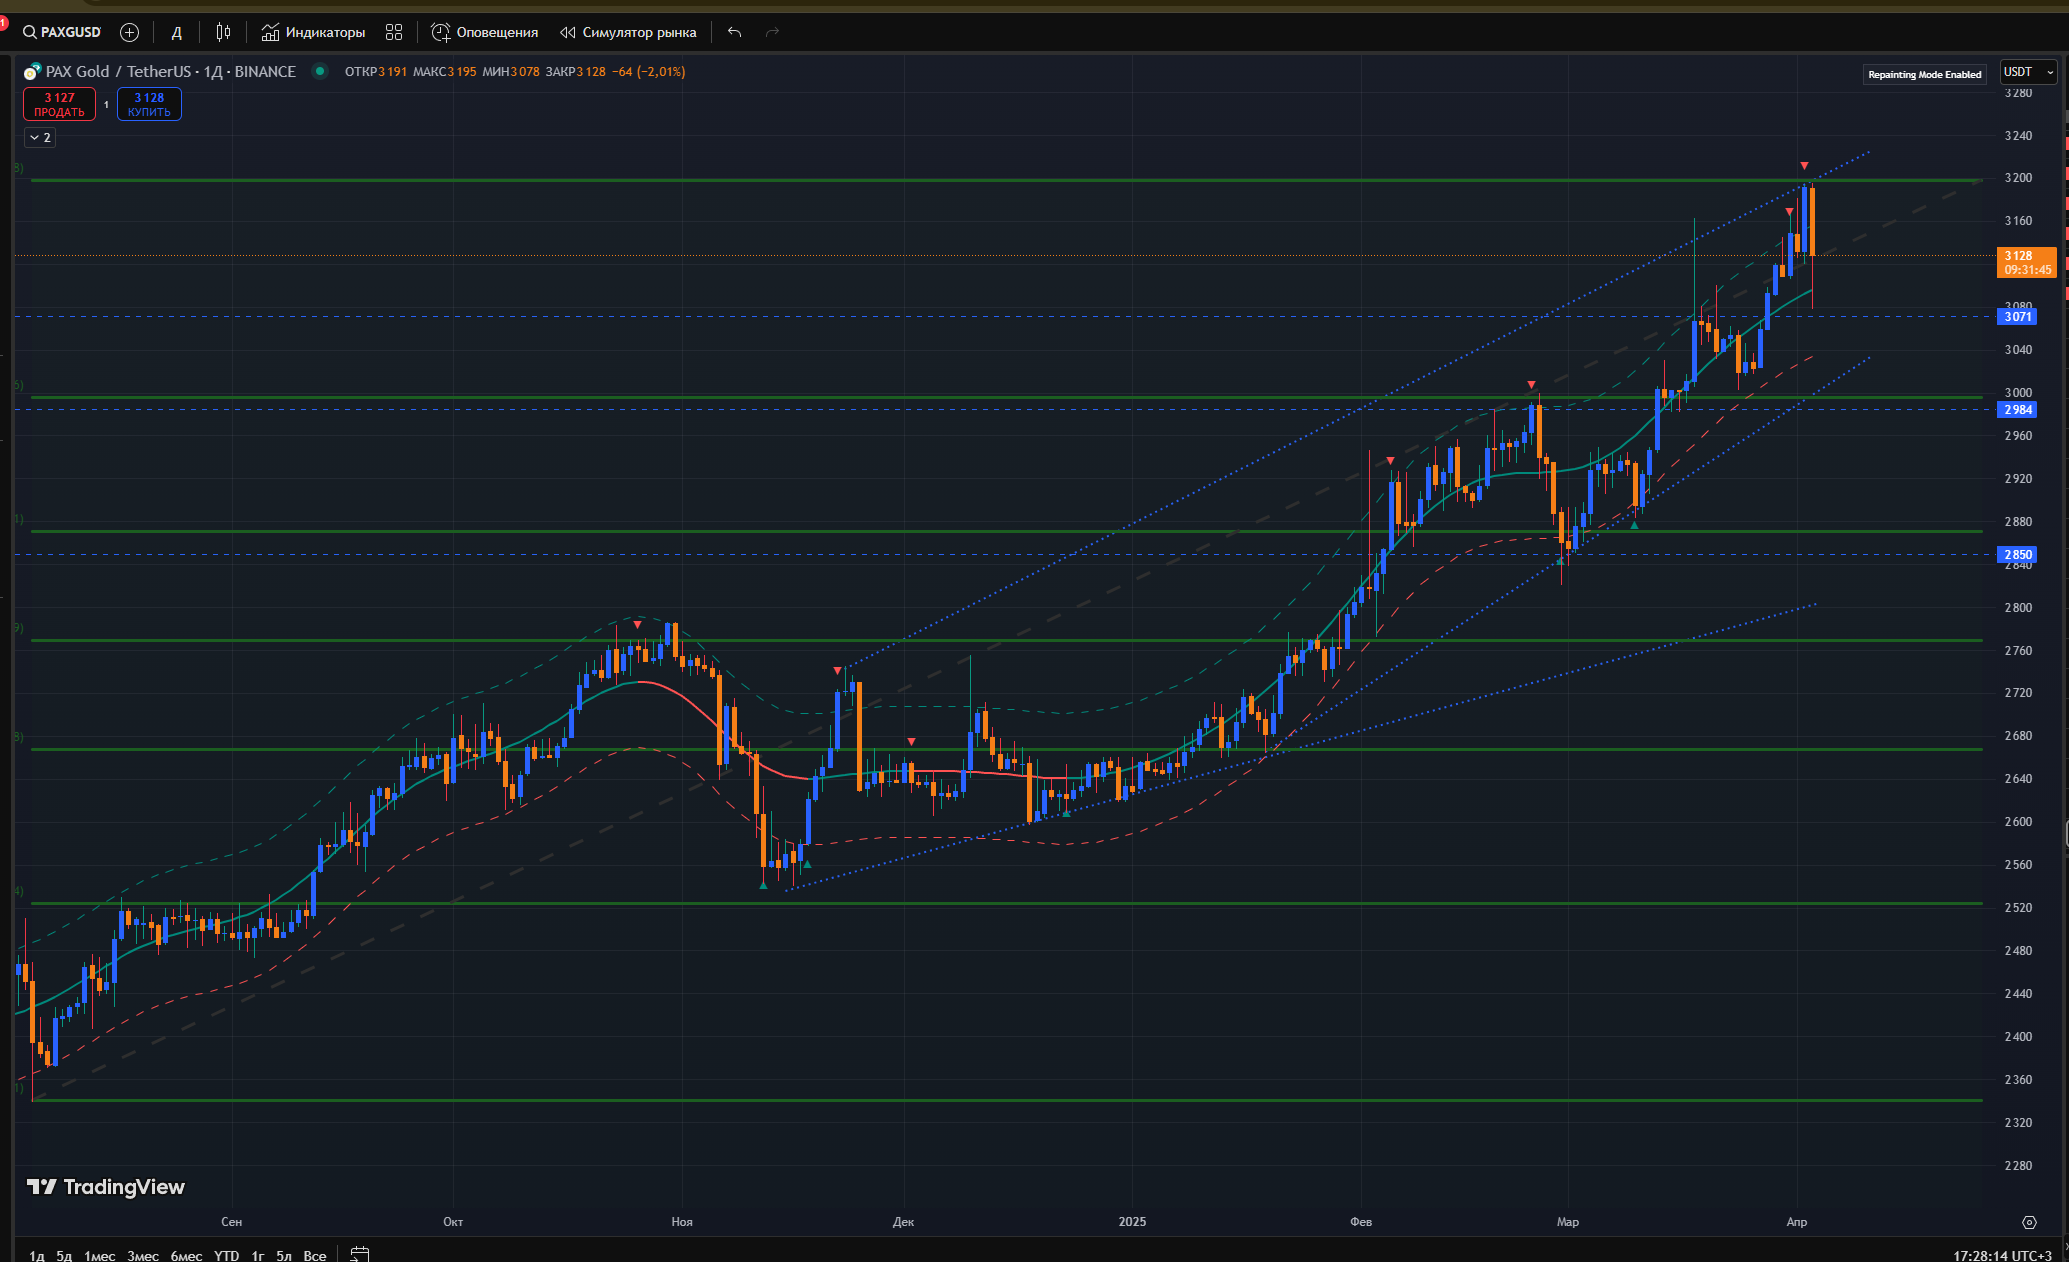The width and height of the screenshot is (2069, 1262).
Task: Click the 2800 price scale label
Action: 2018,608
